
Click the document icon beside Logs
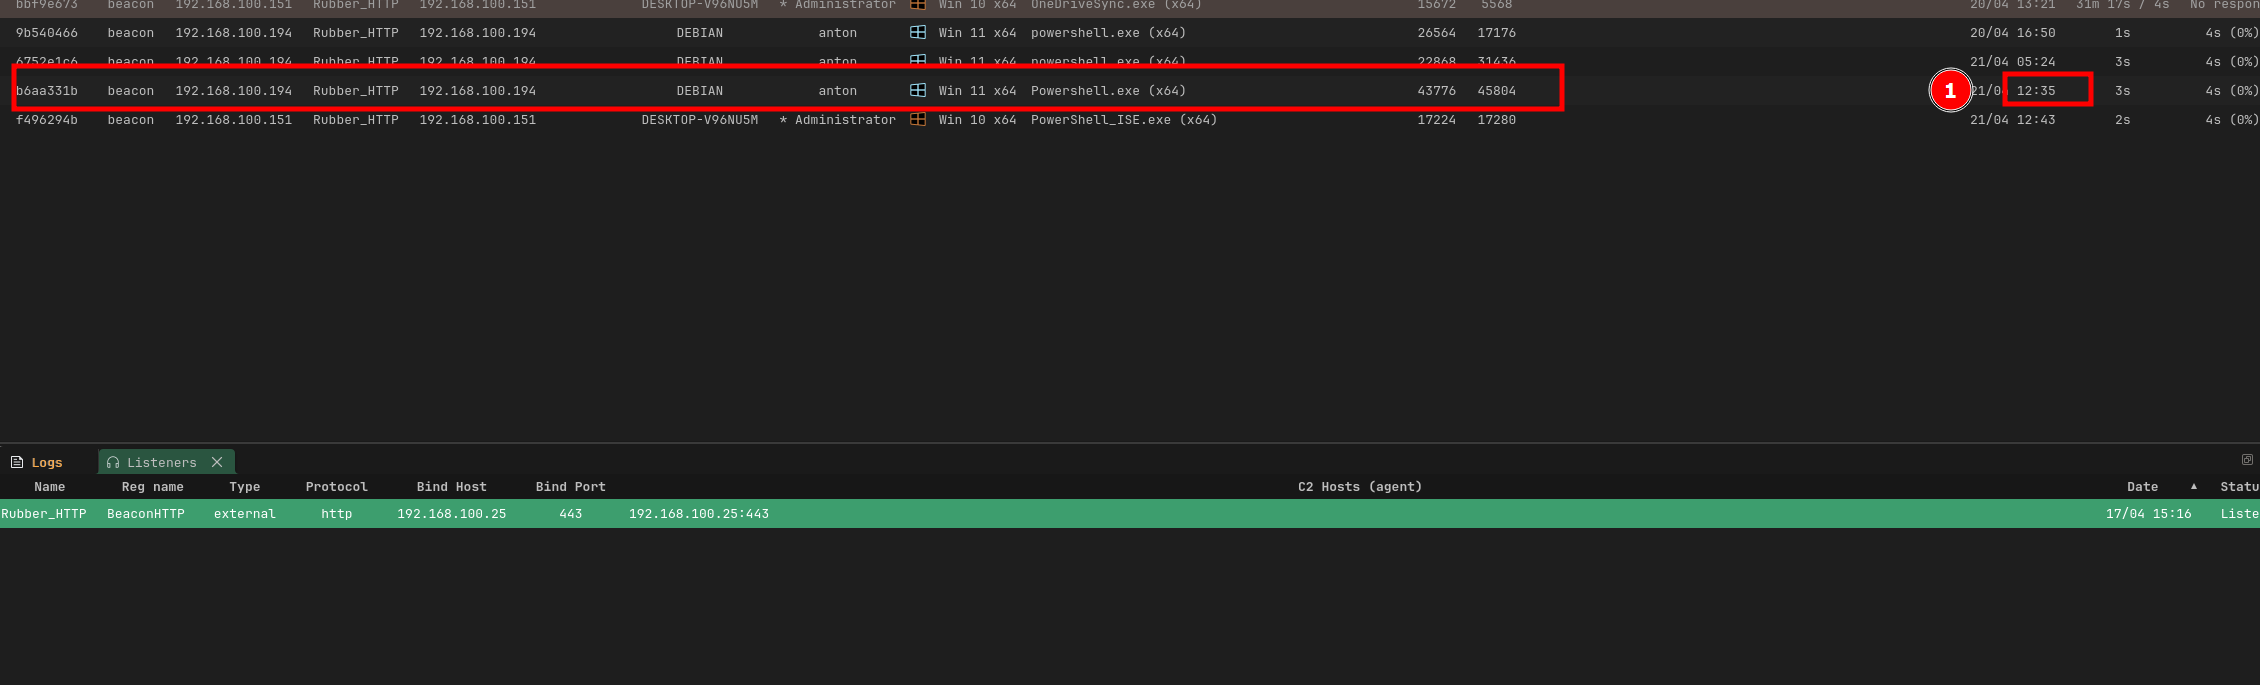pos(17,463)
